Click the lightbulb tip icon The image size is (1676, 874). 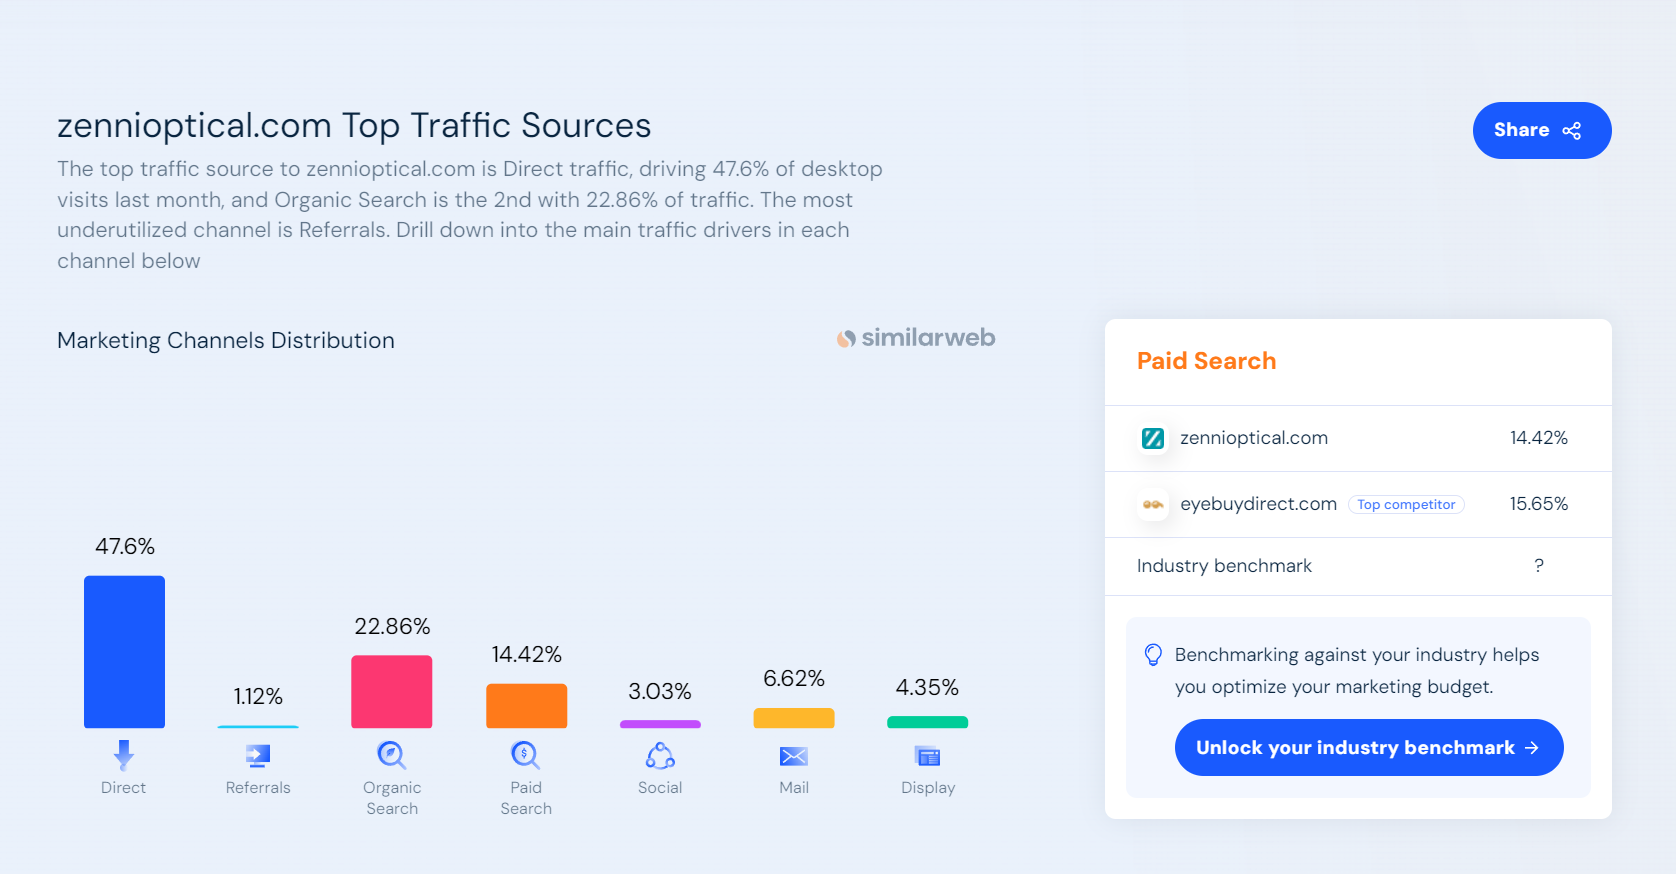[x=1153, y=655]
